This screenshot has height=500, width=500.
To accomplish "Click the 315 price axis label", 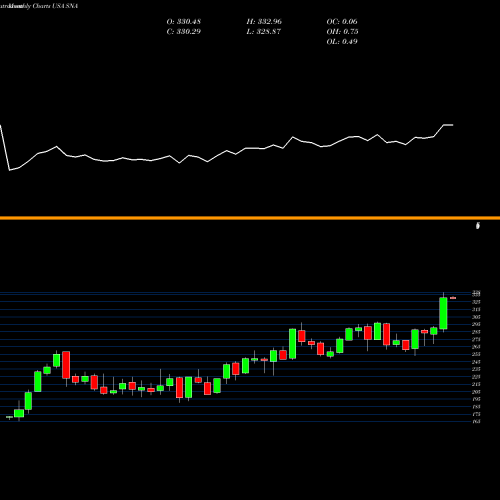I will click(x=476, y=309).
